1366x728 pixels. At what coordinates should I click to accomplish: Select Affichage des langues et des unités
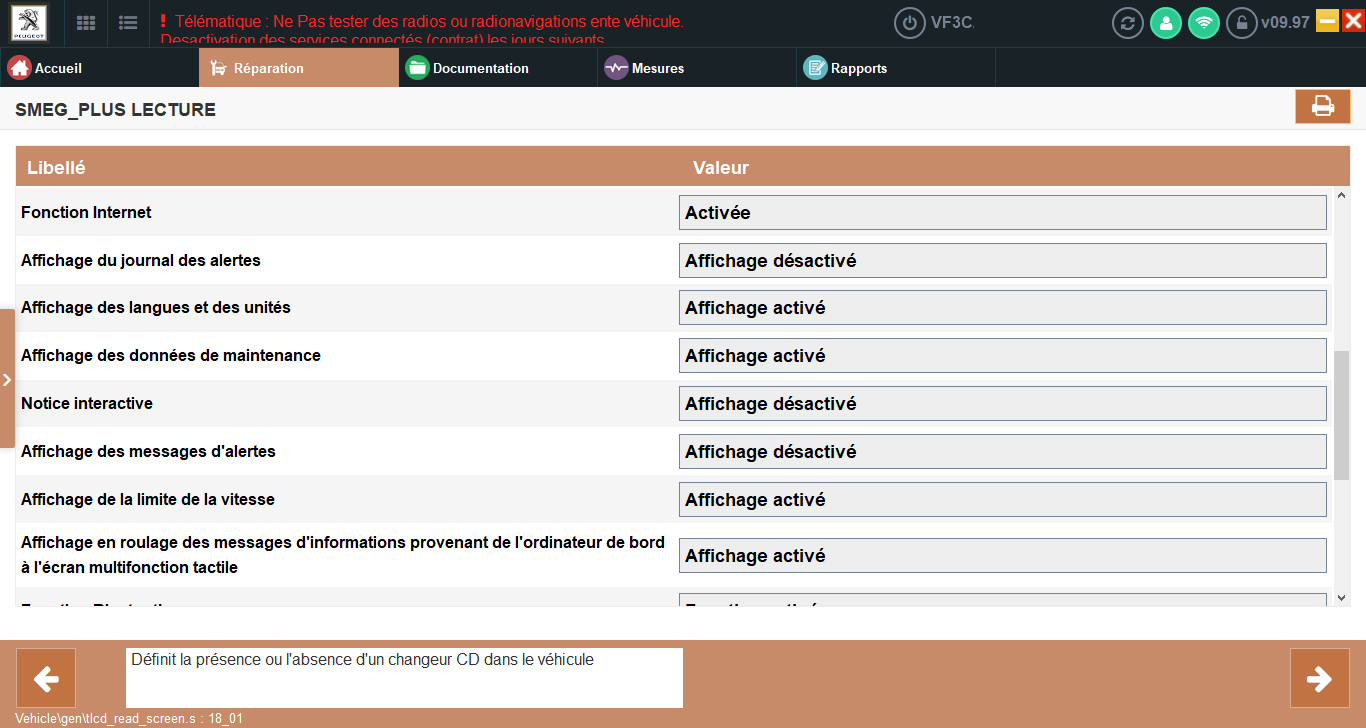[156, 308]
